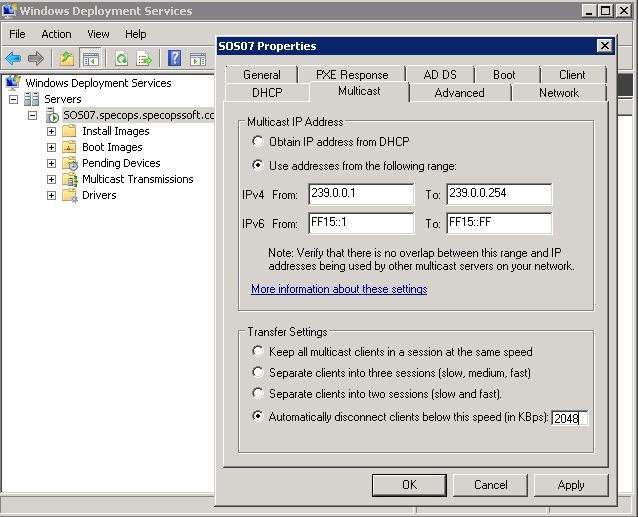
Task: Select the Multicast Transmissions tree label
Action: pos(138,179)
